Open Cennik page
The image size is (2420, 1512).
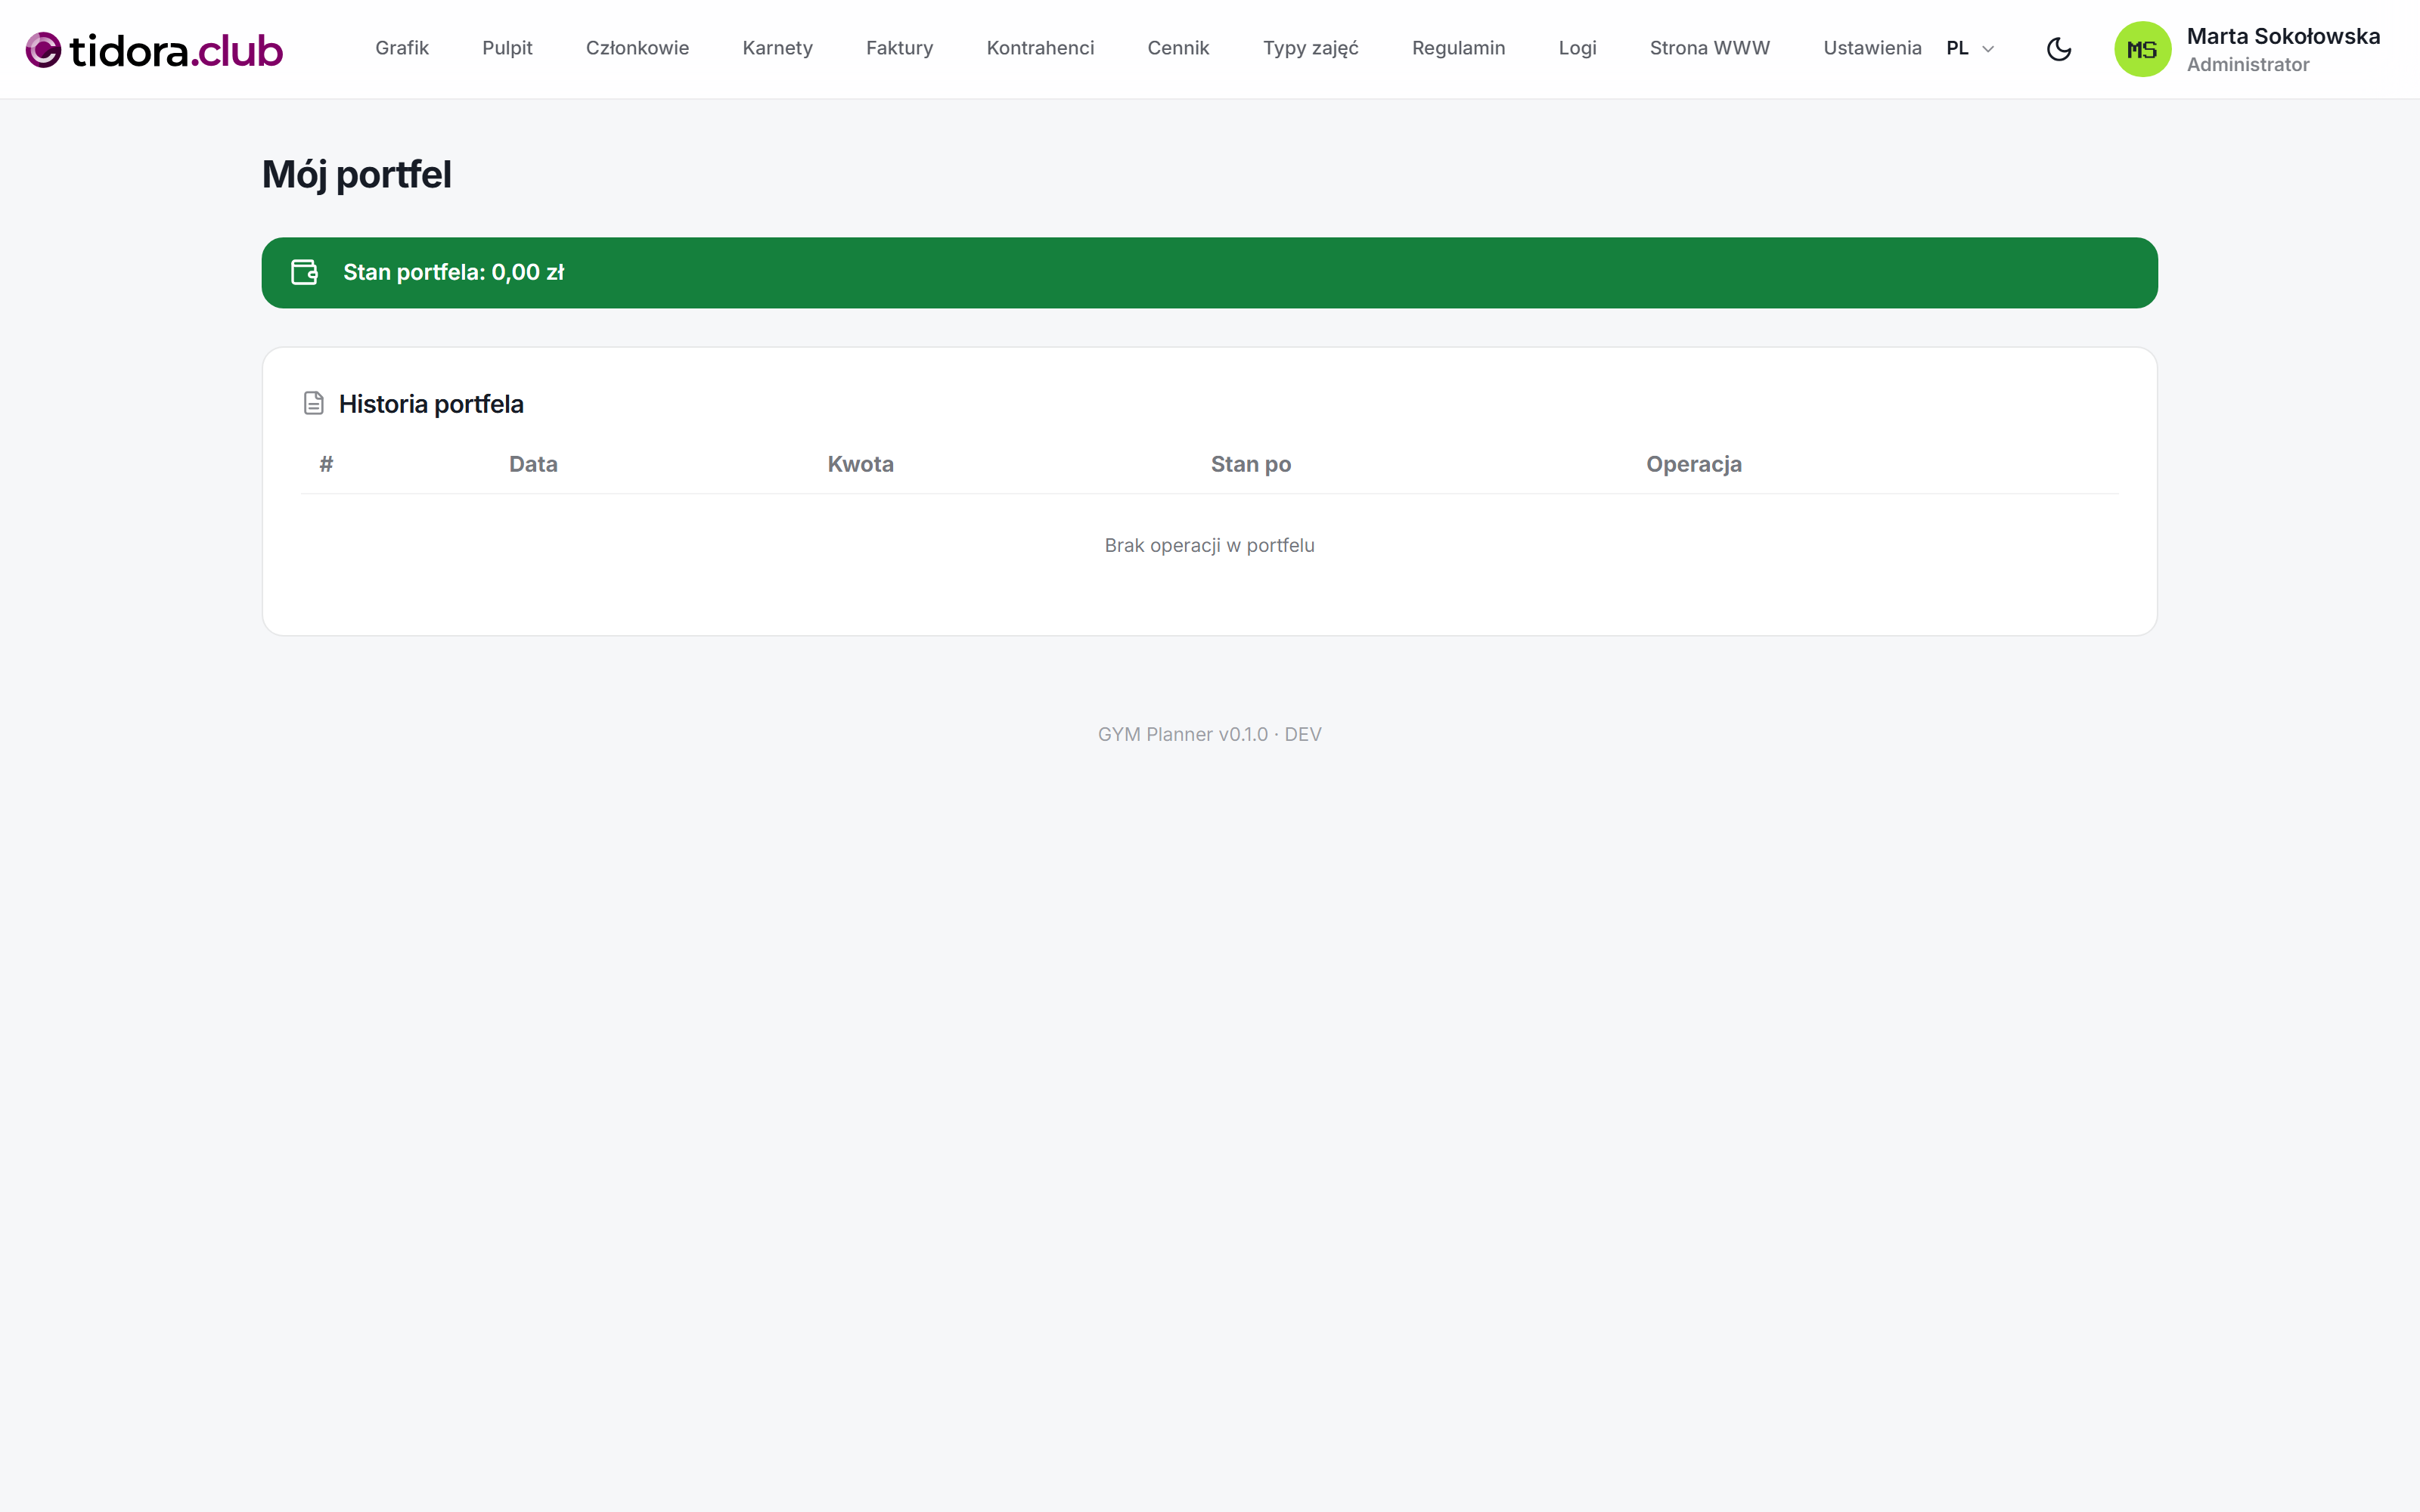(x=1178, y=48)
